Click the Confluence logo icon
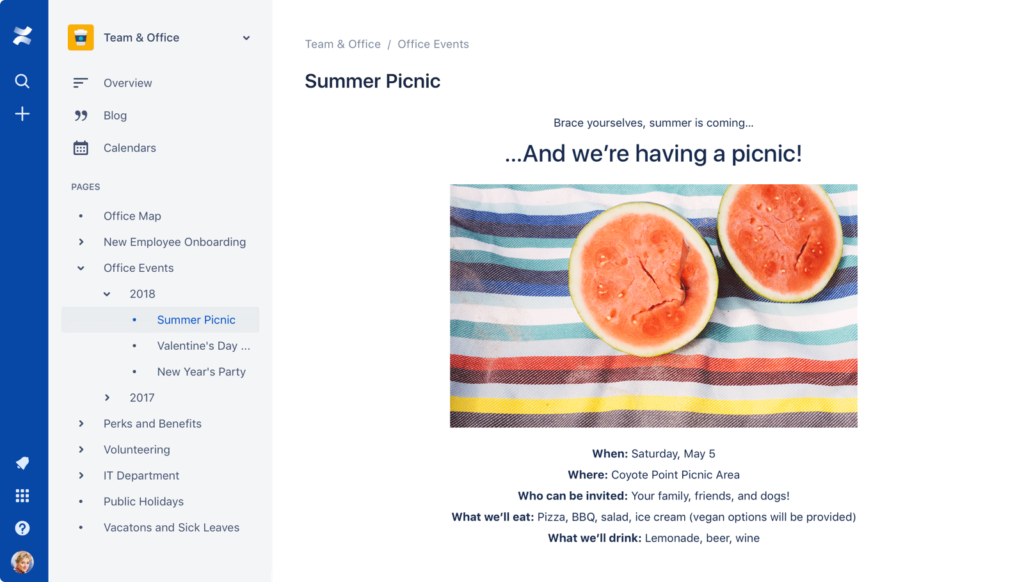 (x=22, y=37)
